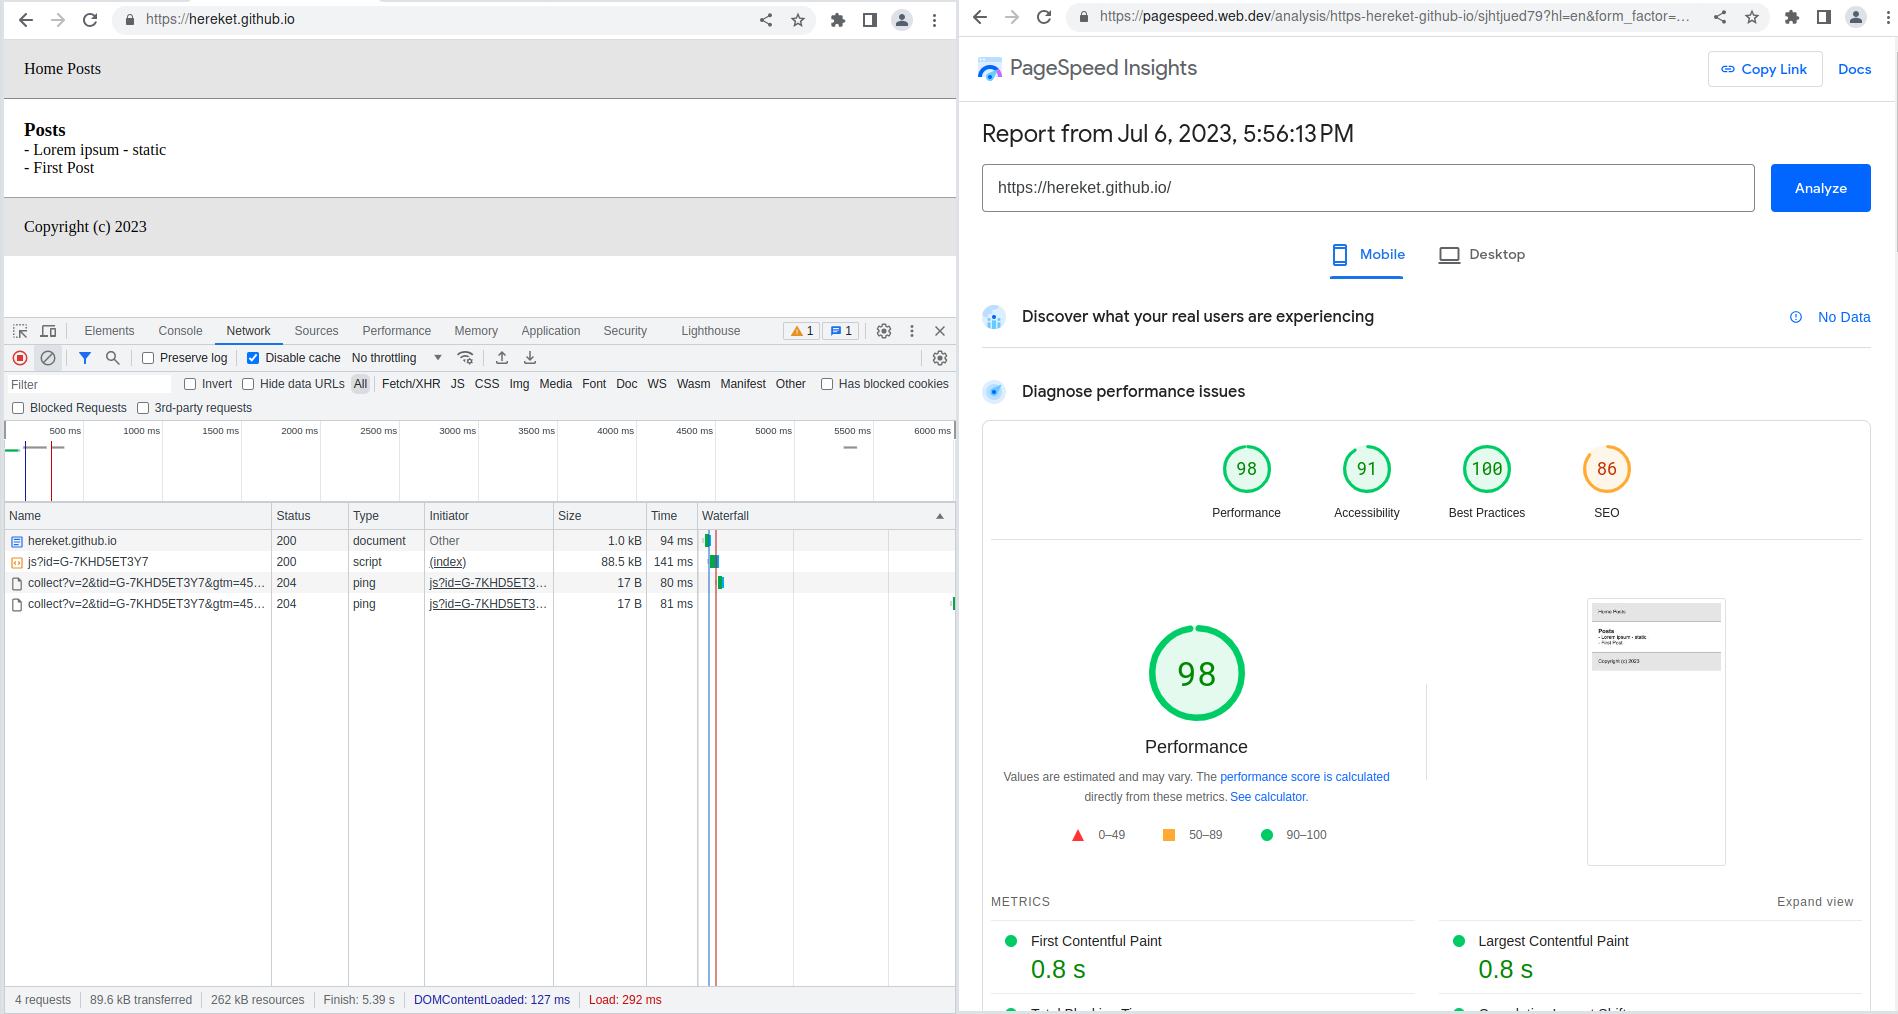Click Expand view in Metrics section

[1815, 902]
